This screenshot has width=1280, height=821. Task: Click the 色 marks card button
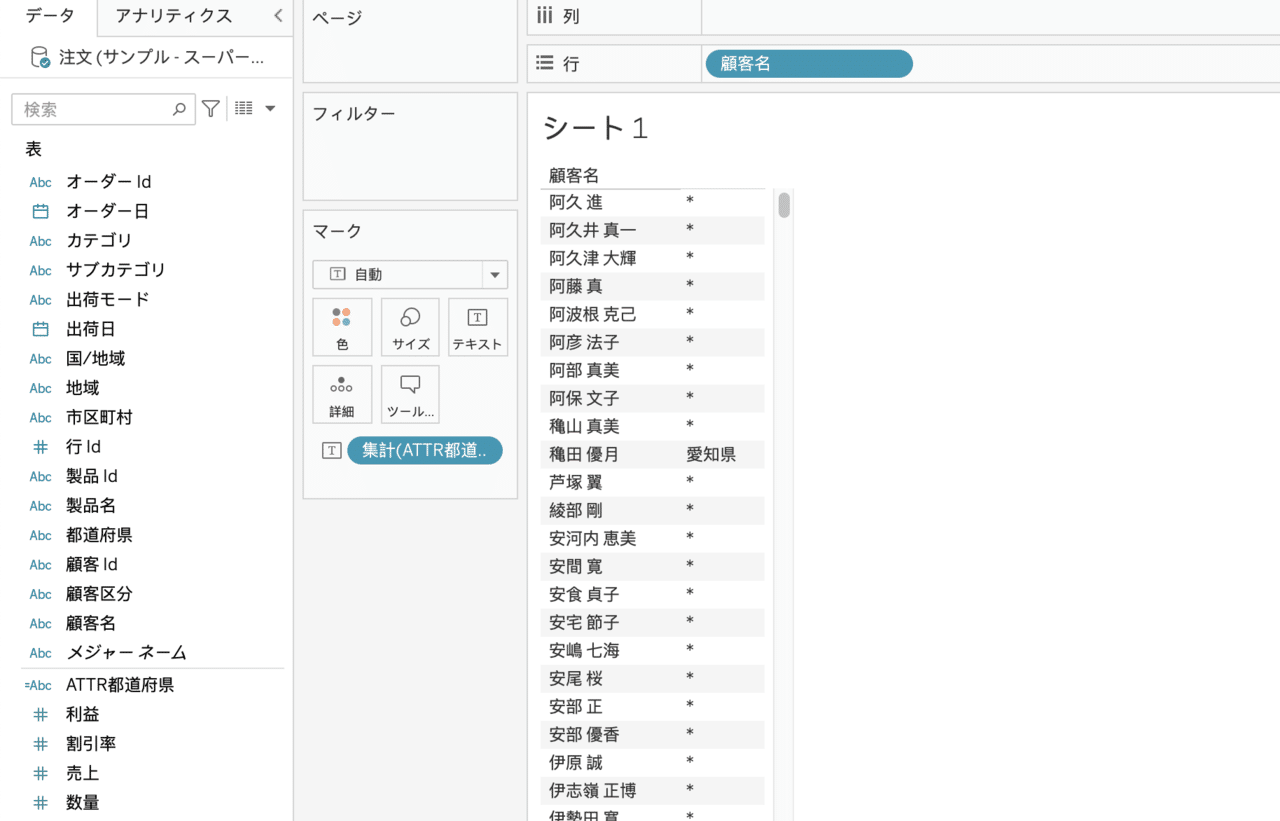[342, 327]
